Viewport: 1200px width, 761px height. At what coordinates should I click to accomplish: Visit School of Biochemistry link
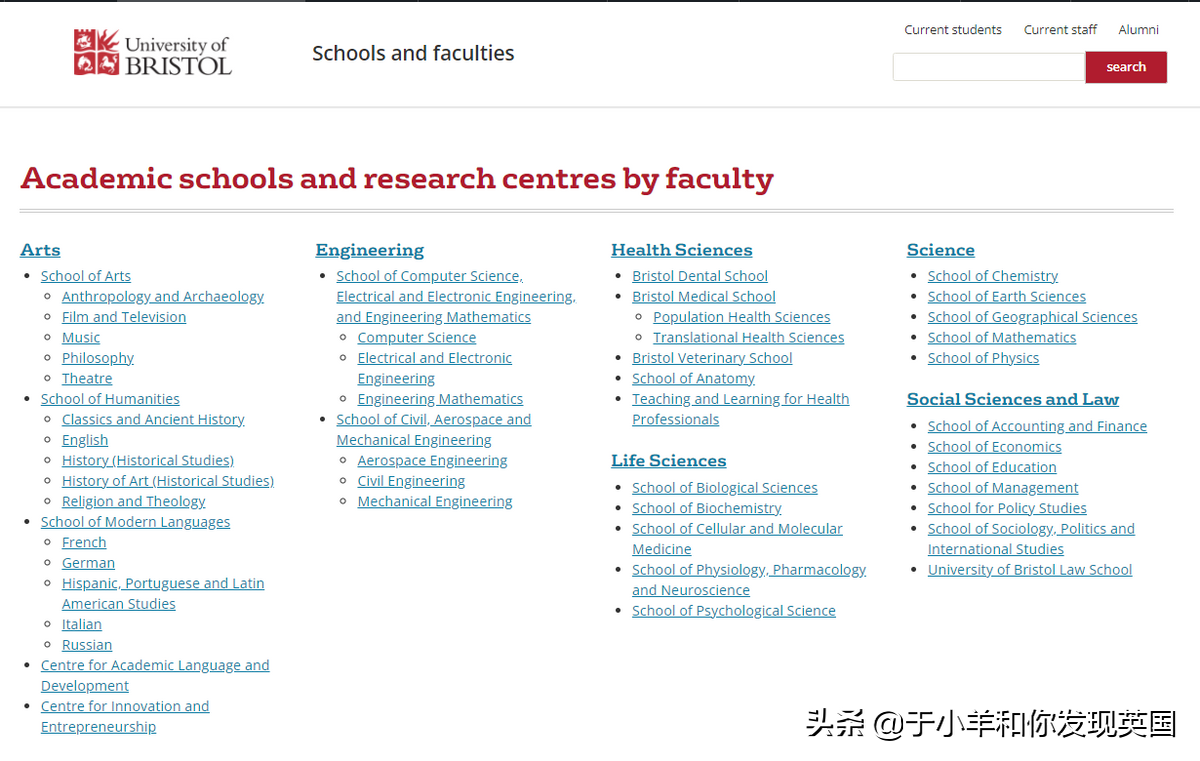pos(707,508)
